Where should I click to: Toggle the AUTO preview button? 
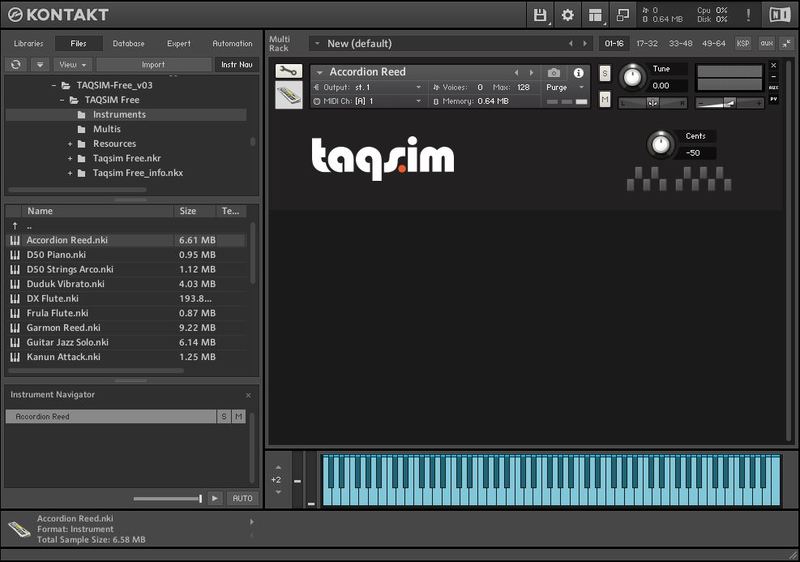pos(242,498)
